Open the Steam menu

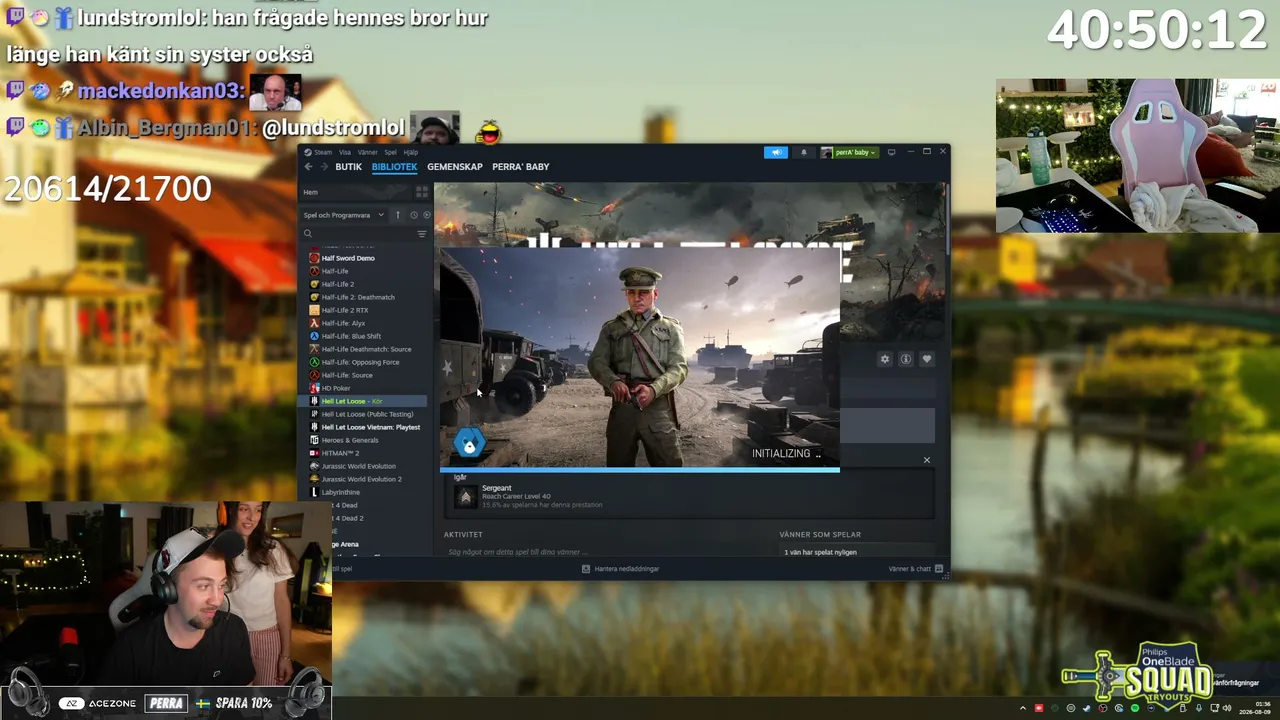tap(323, 152)
